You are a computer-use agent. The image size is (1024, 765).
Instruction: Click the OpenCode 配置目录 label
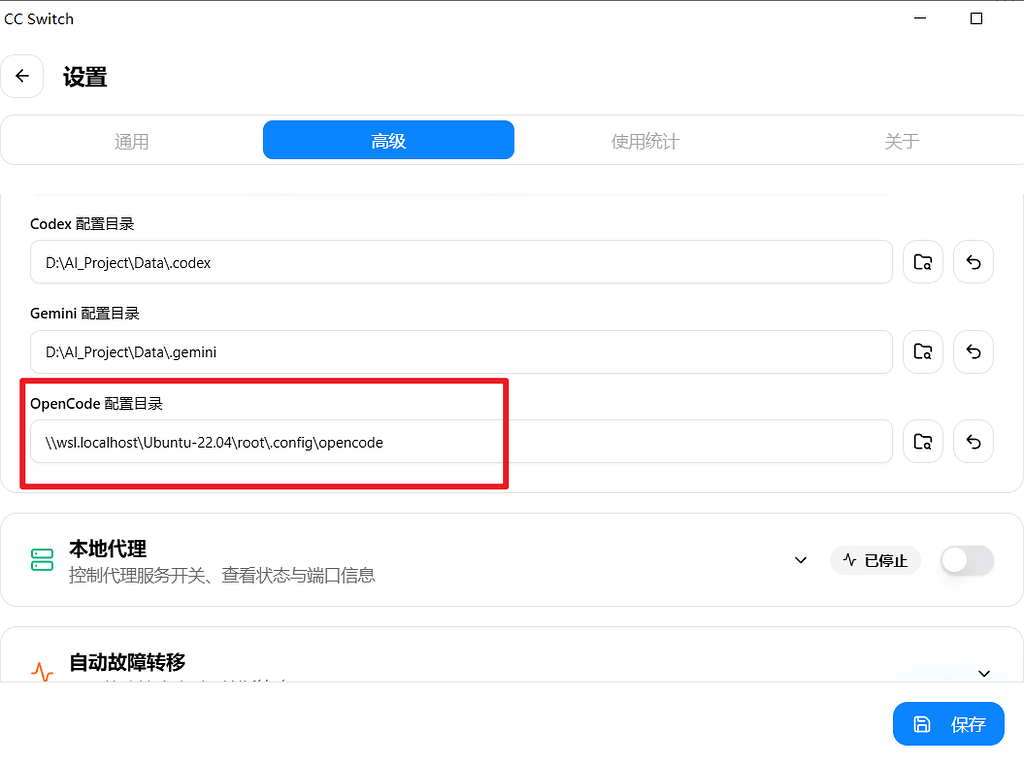pyautogui.click(x=97, y=404)
